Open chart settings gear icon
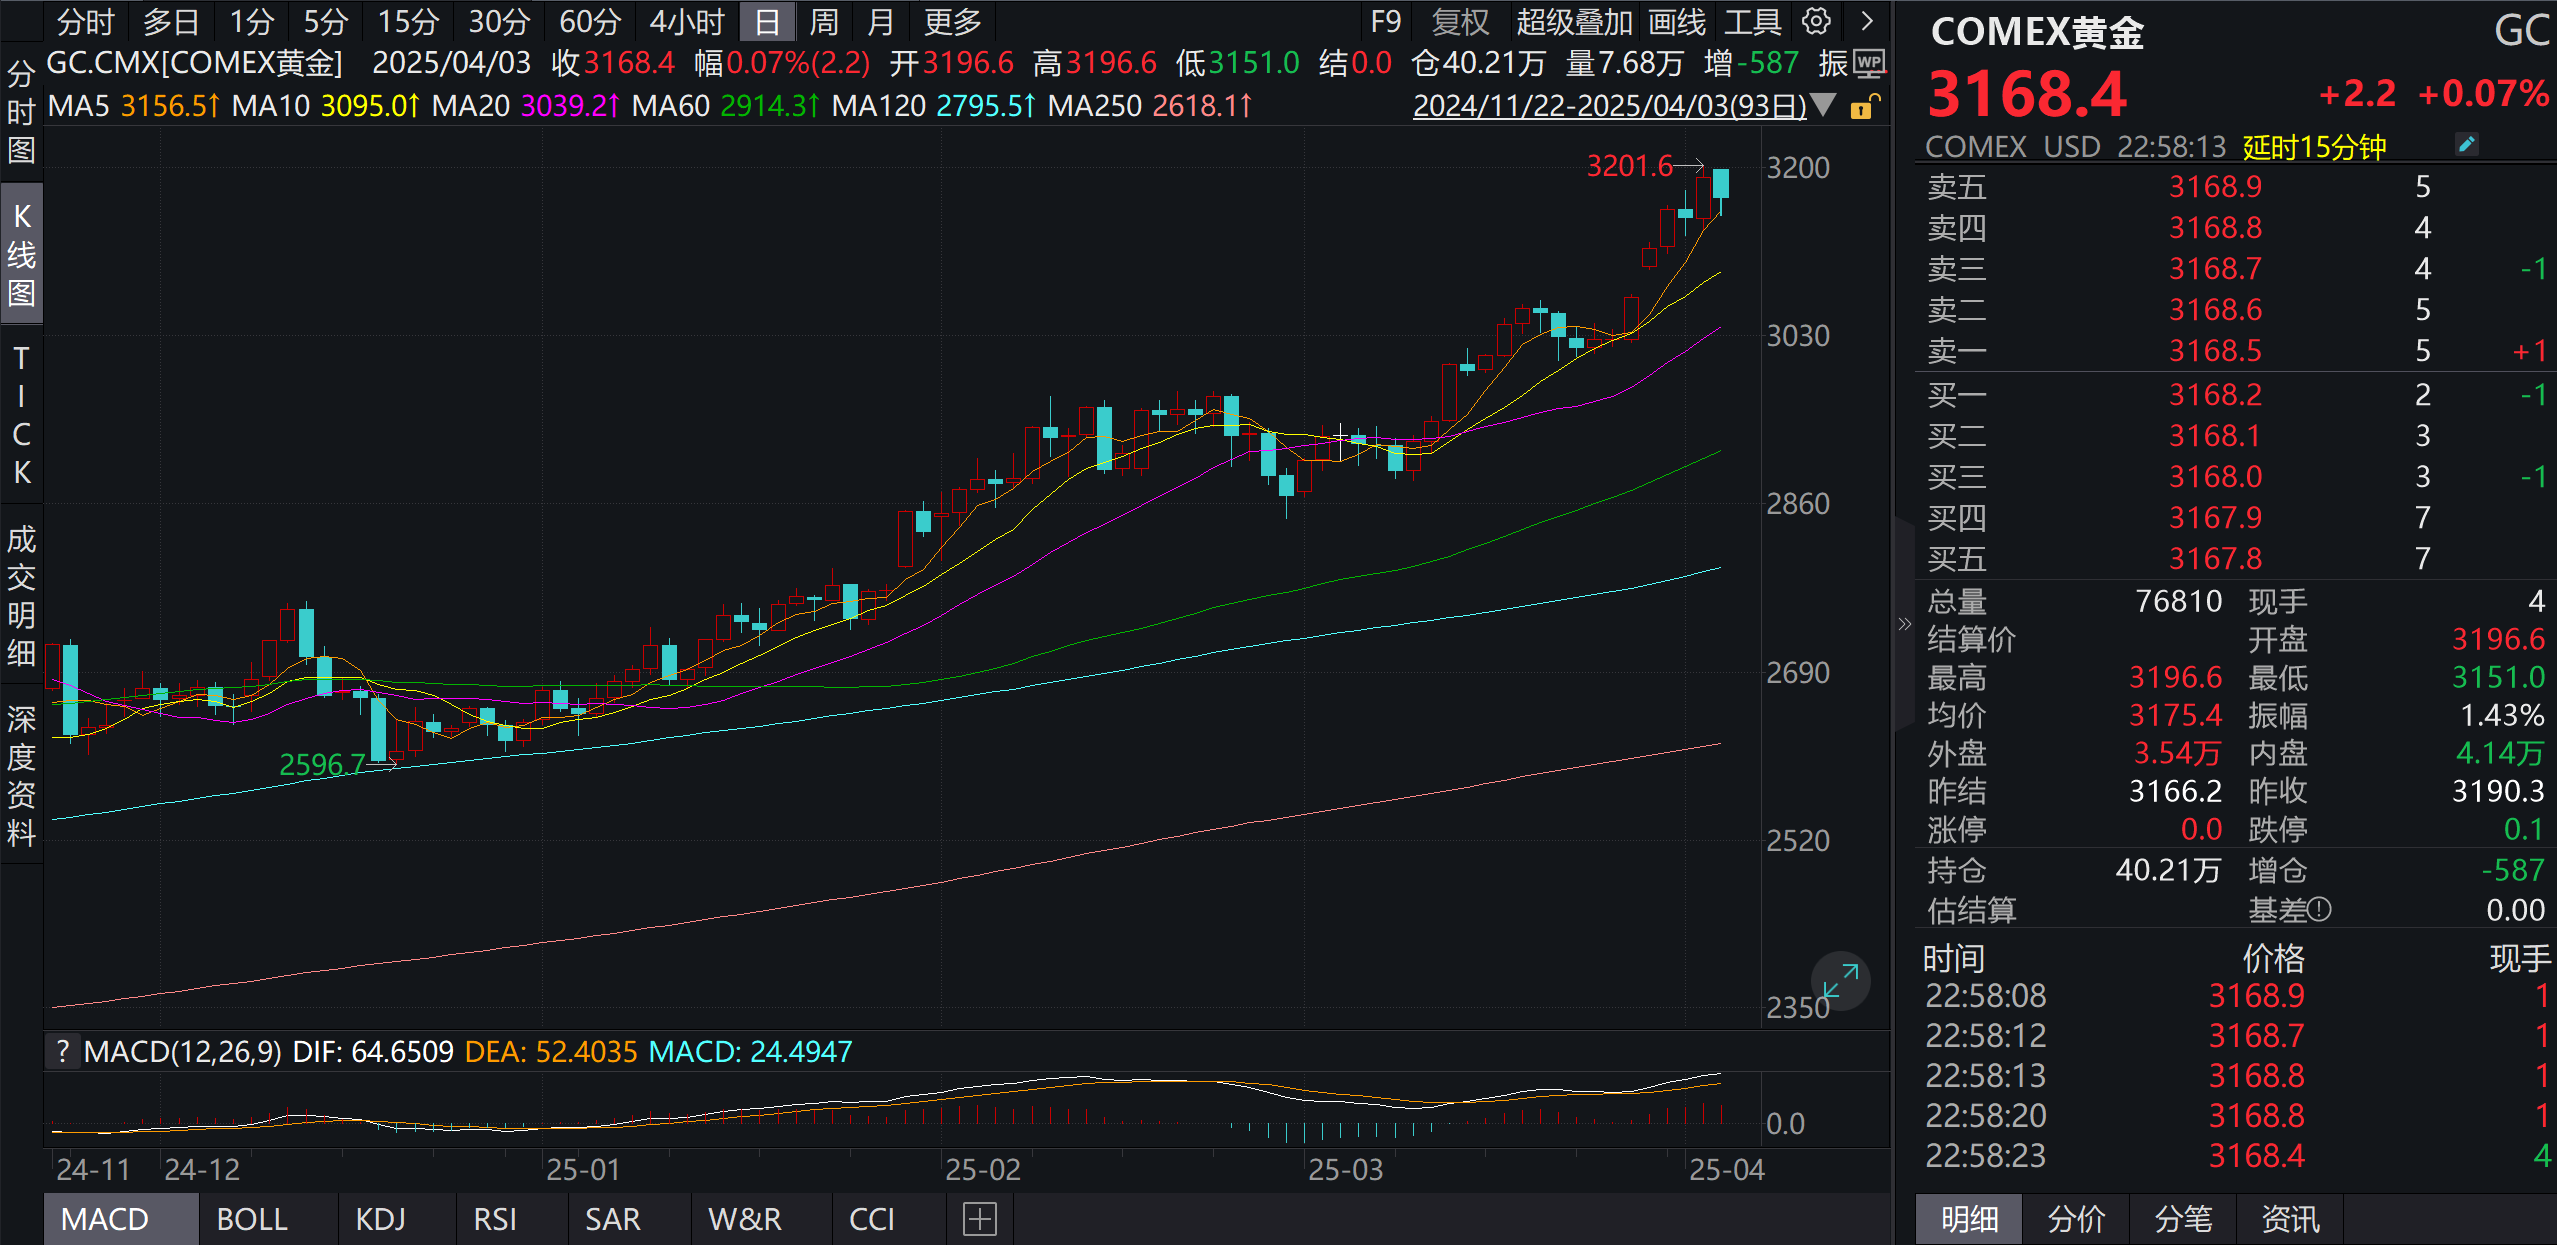 (x=1816, y=21)
